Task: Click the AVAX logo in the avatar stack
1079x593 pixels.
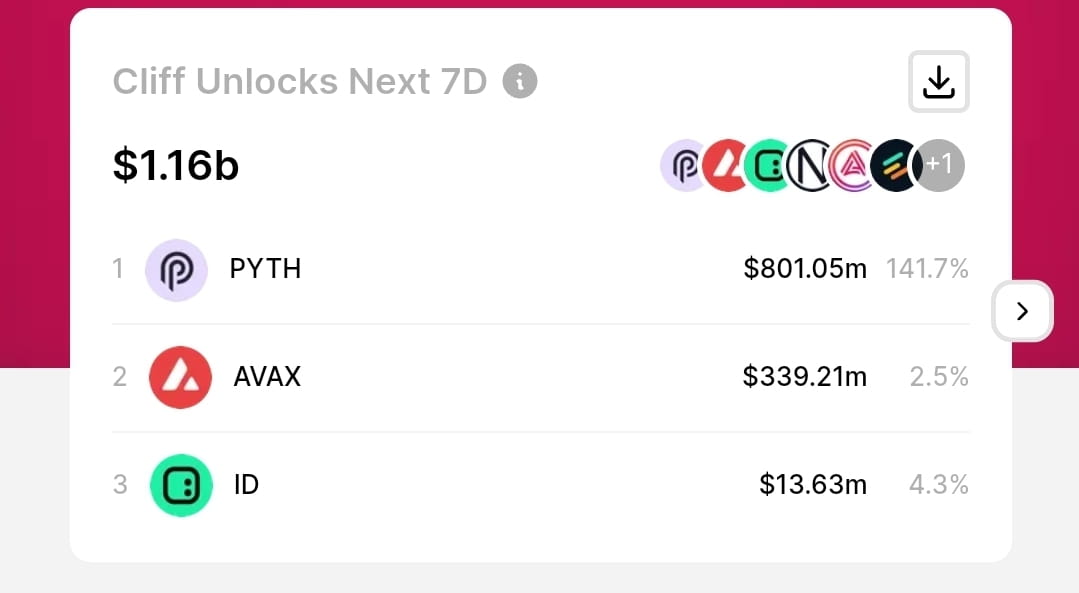Action: pos(727,165)
